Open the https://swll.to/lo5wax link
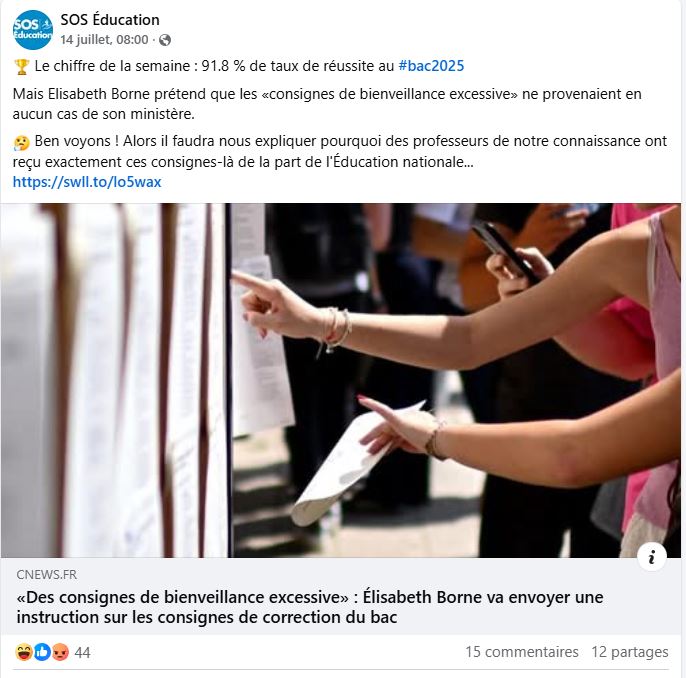Image resolution: width=686 pixels, height=678 pixels. pyautogui.click(x=87, y=182)
